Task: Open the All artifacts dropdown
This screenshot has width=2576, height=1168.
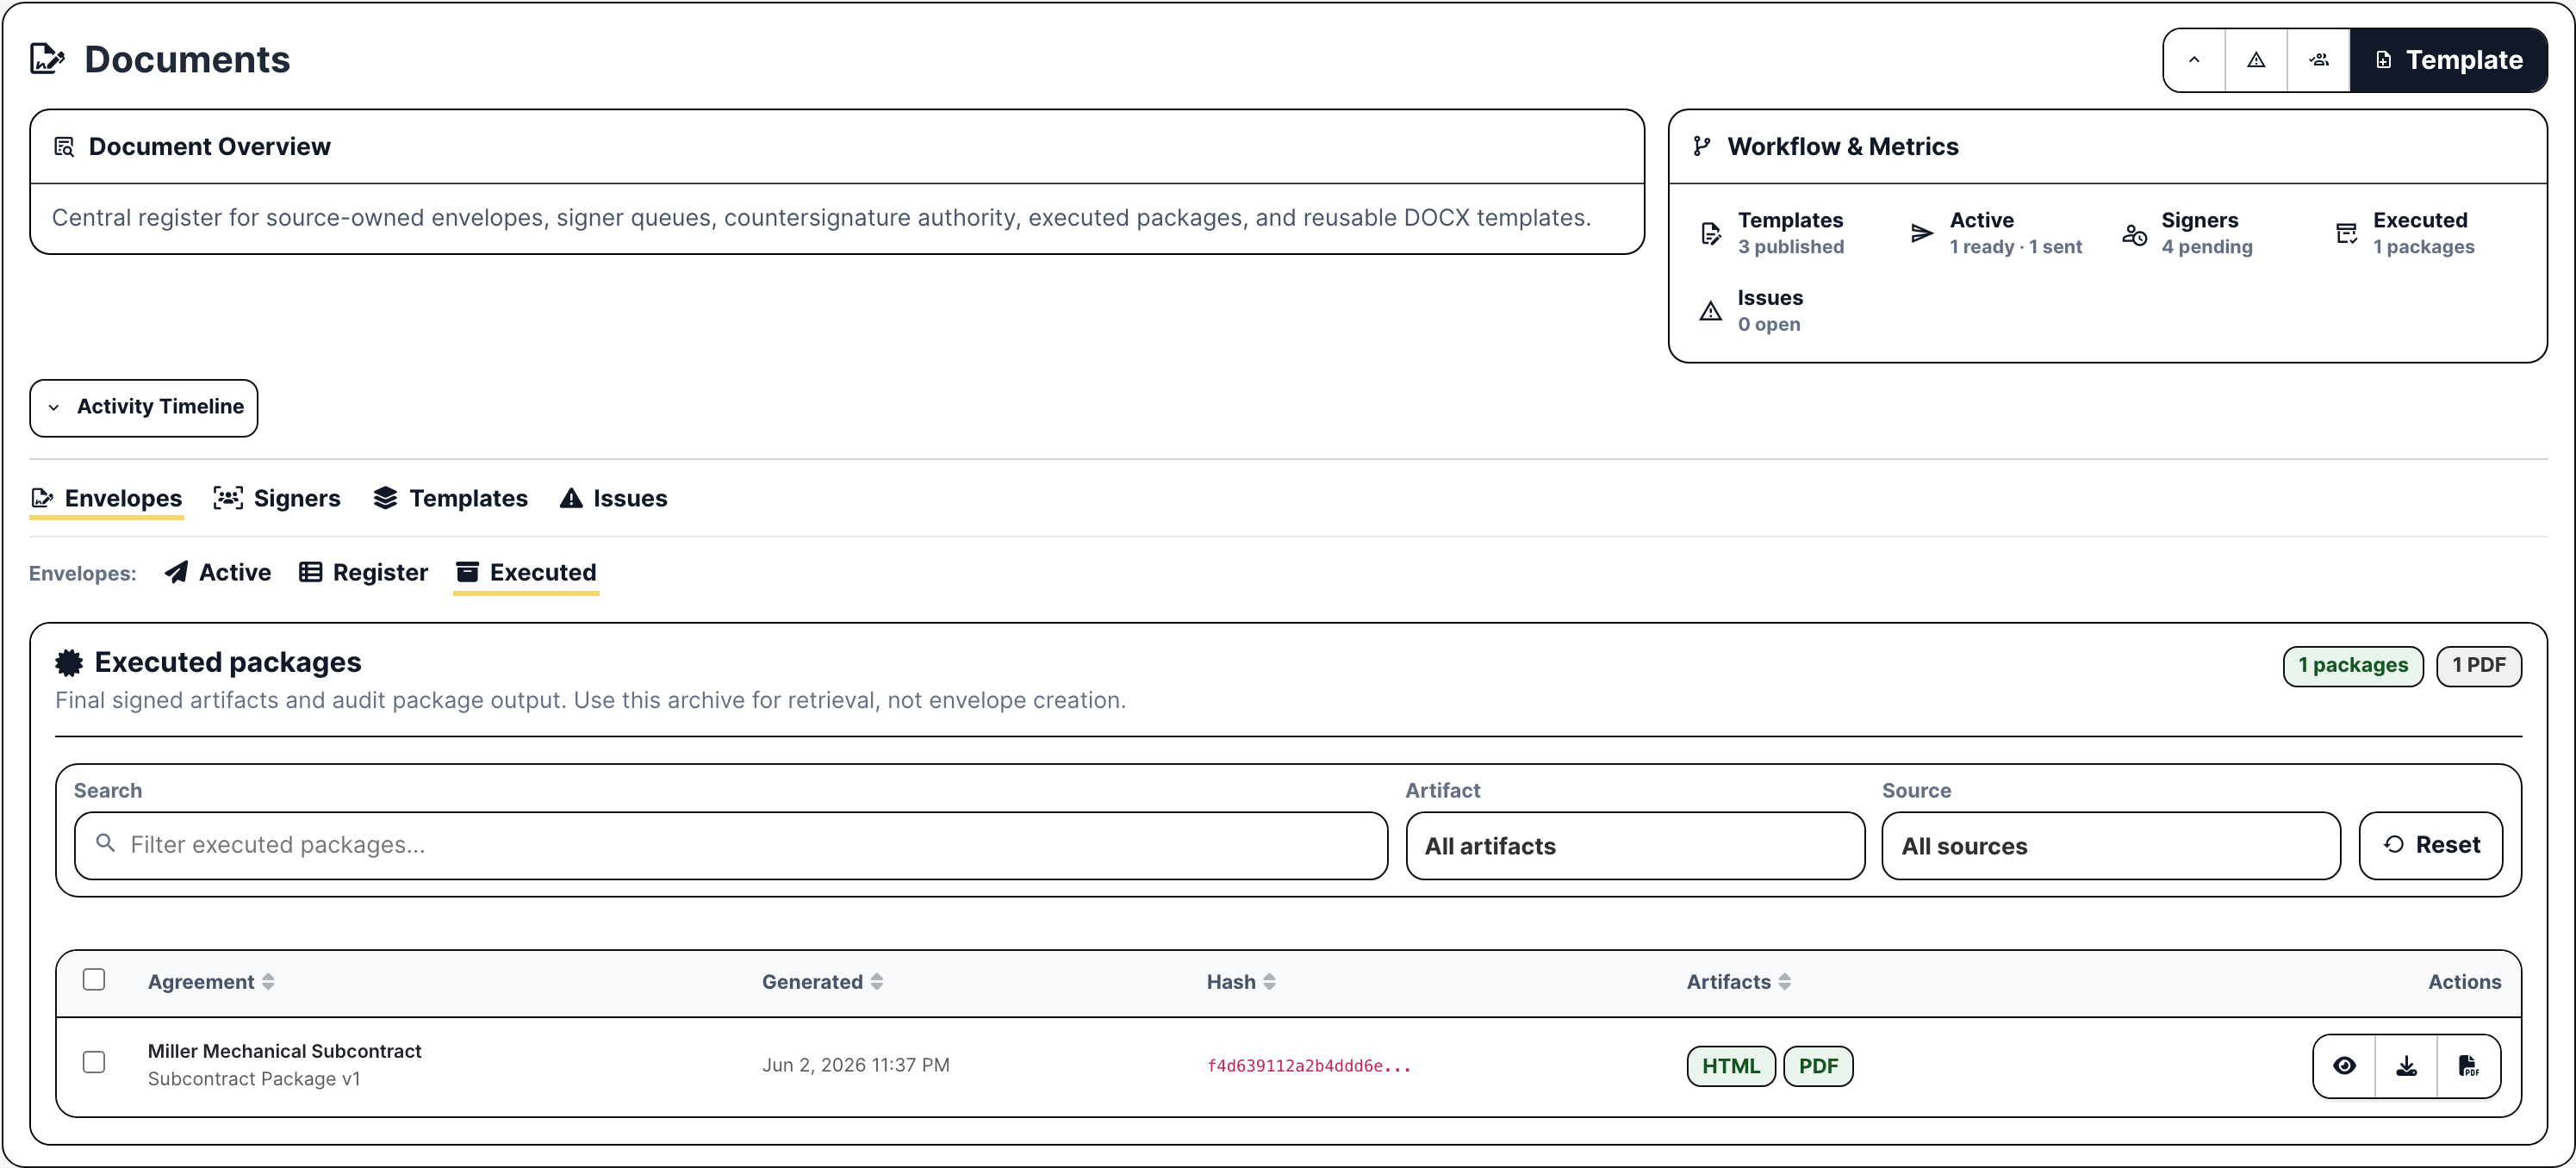Action: [1635, 846]
